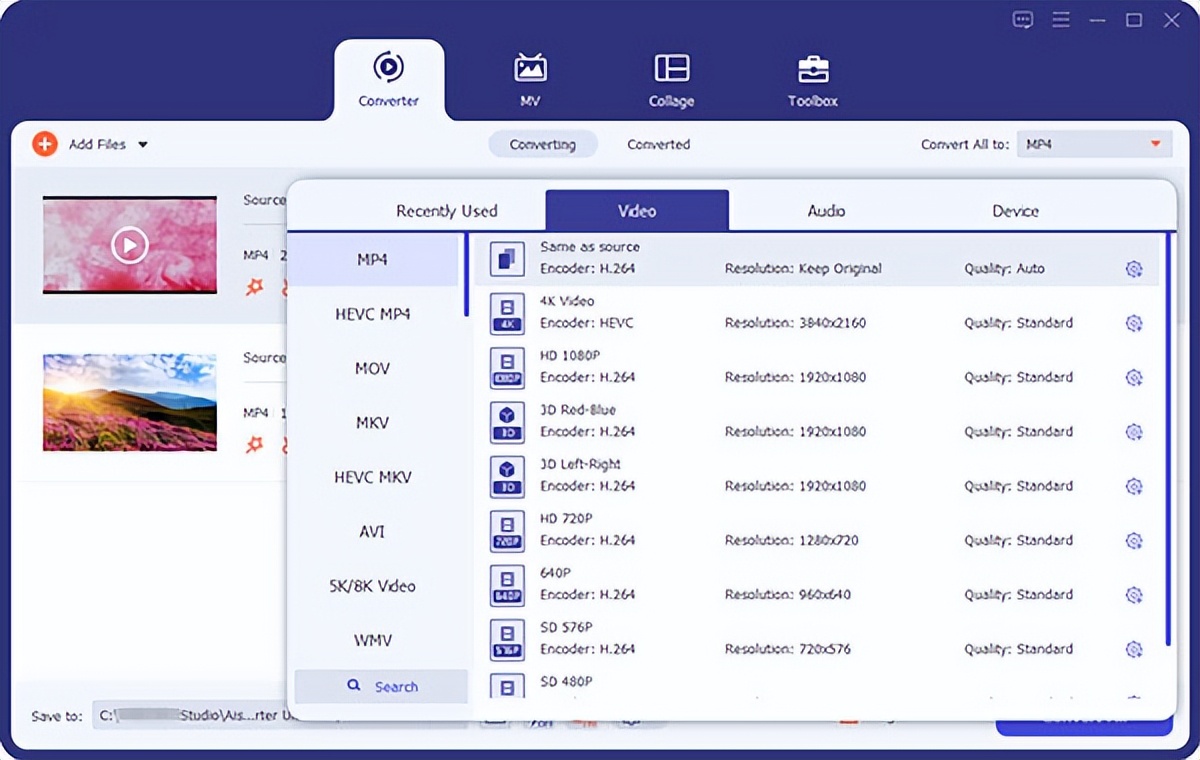
Task: Click the orange Add Files plus icon
Action: click(x=45, y=144)
